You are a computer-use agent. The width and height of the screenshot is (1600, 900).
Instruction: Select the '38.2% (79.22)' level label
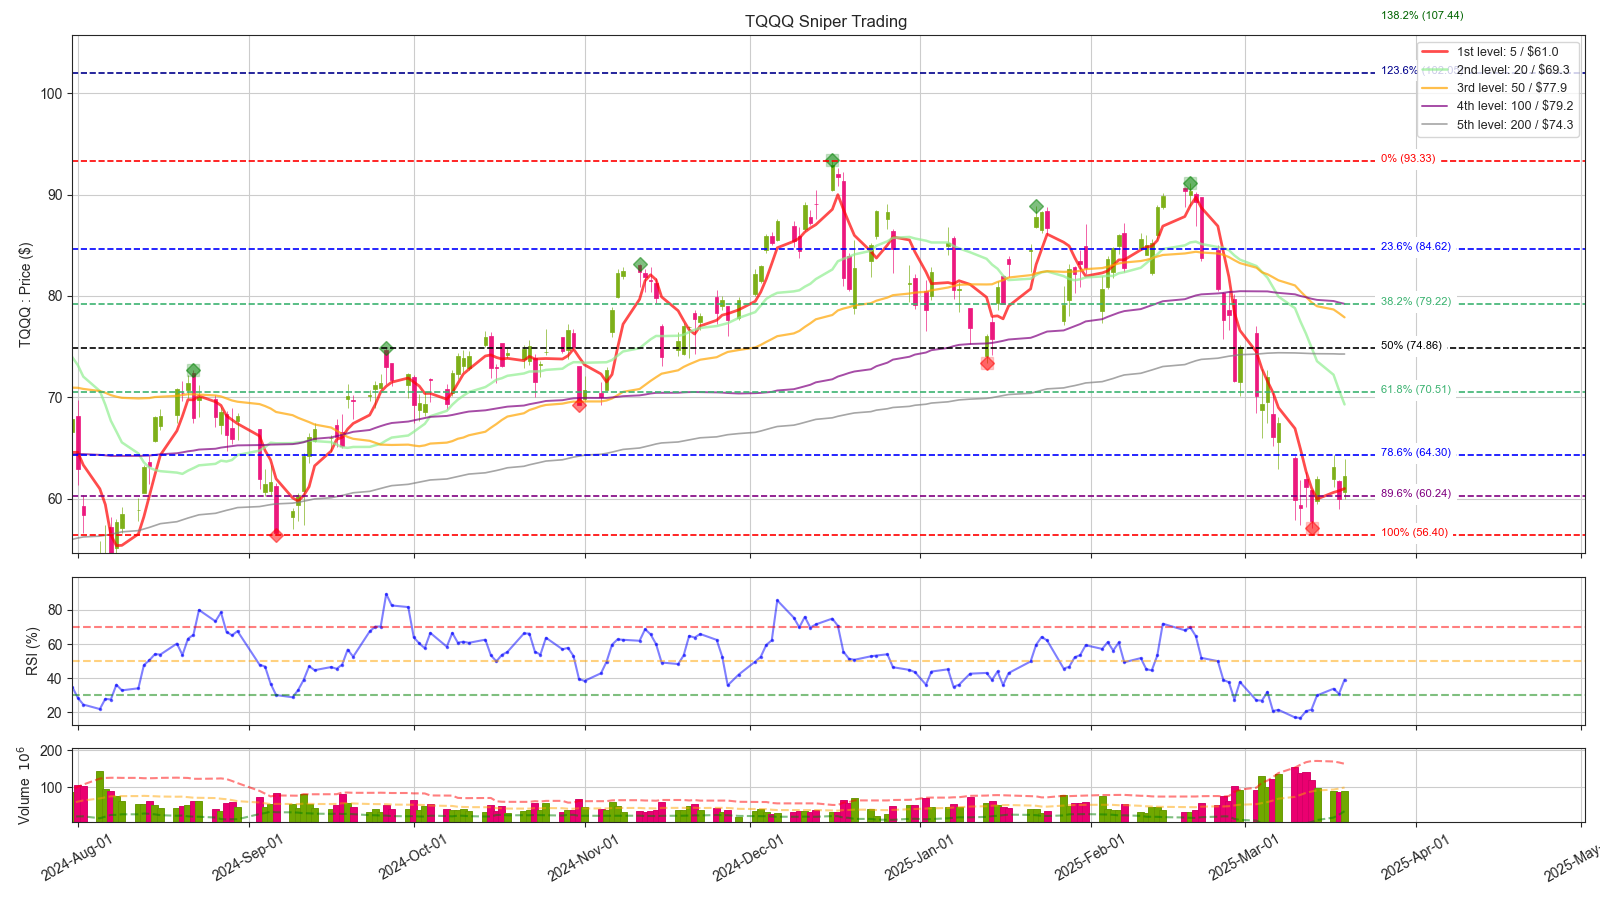tap(1416, 301)
